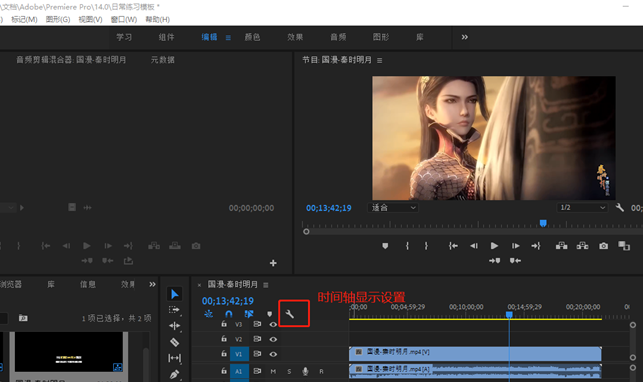Open 窗口(W) menu
This screenshot has width=643, height=382.
(x=124, y=19)
